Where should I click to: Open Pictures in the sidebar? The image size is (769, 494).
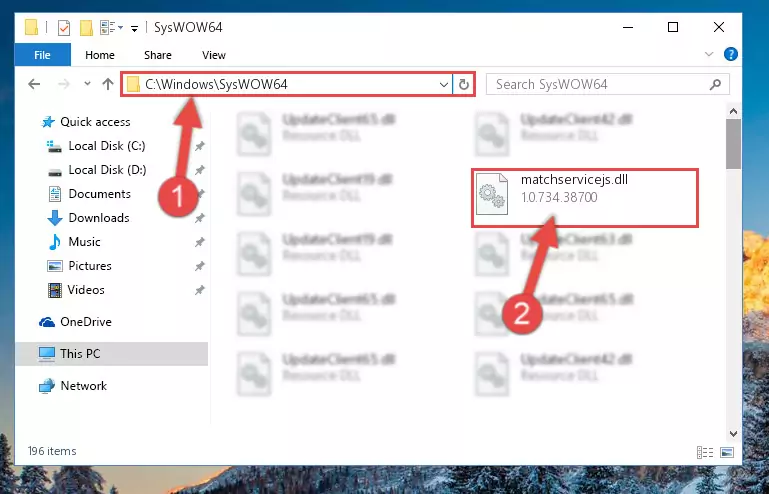[90, 266]
